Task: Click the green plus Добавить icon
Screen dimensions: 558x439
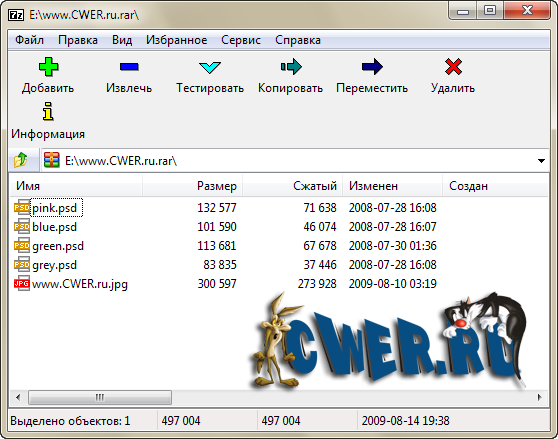Action: point(48,67)
